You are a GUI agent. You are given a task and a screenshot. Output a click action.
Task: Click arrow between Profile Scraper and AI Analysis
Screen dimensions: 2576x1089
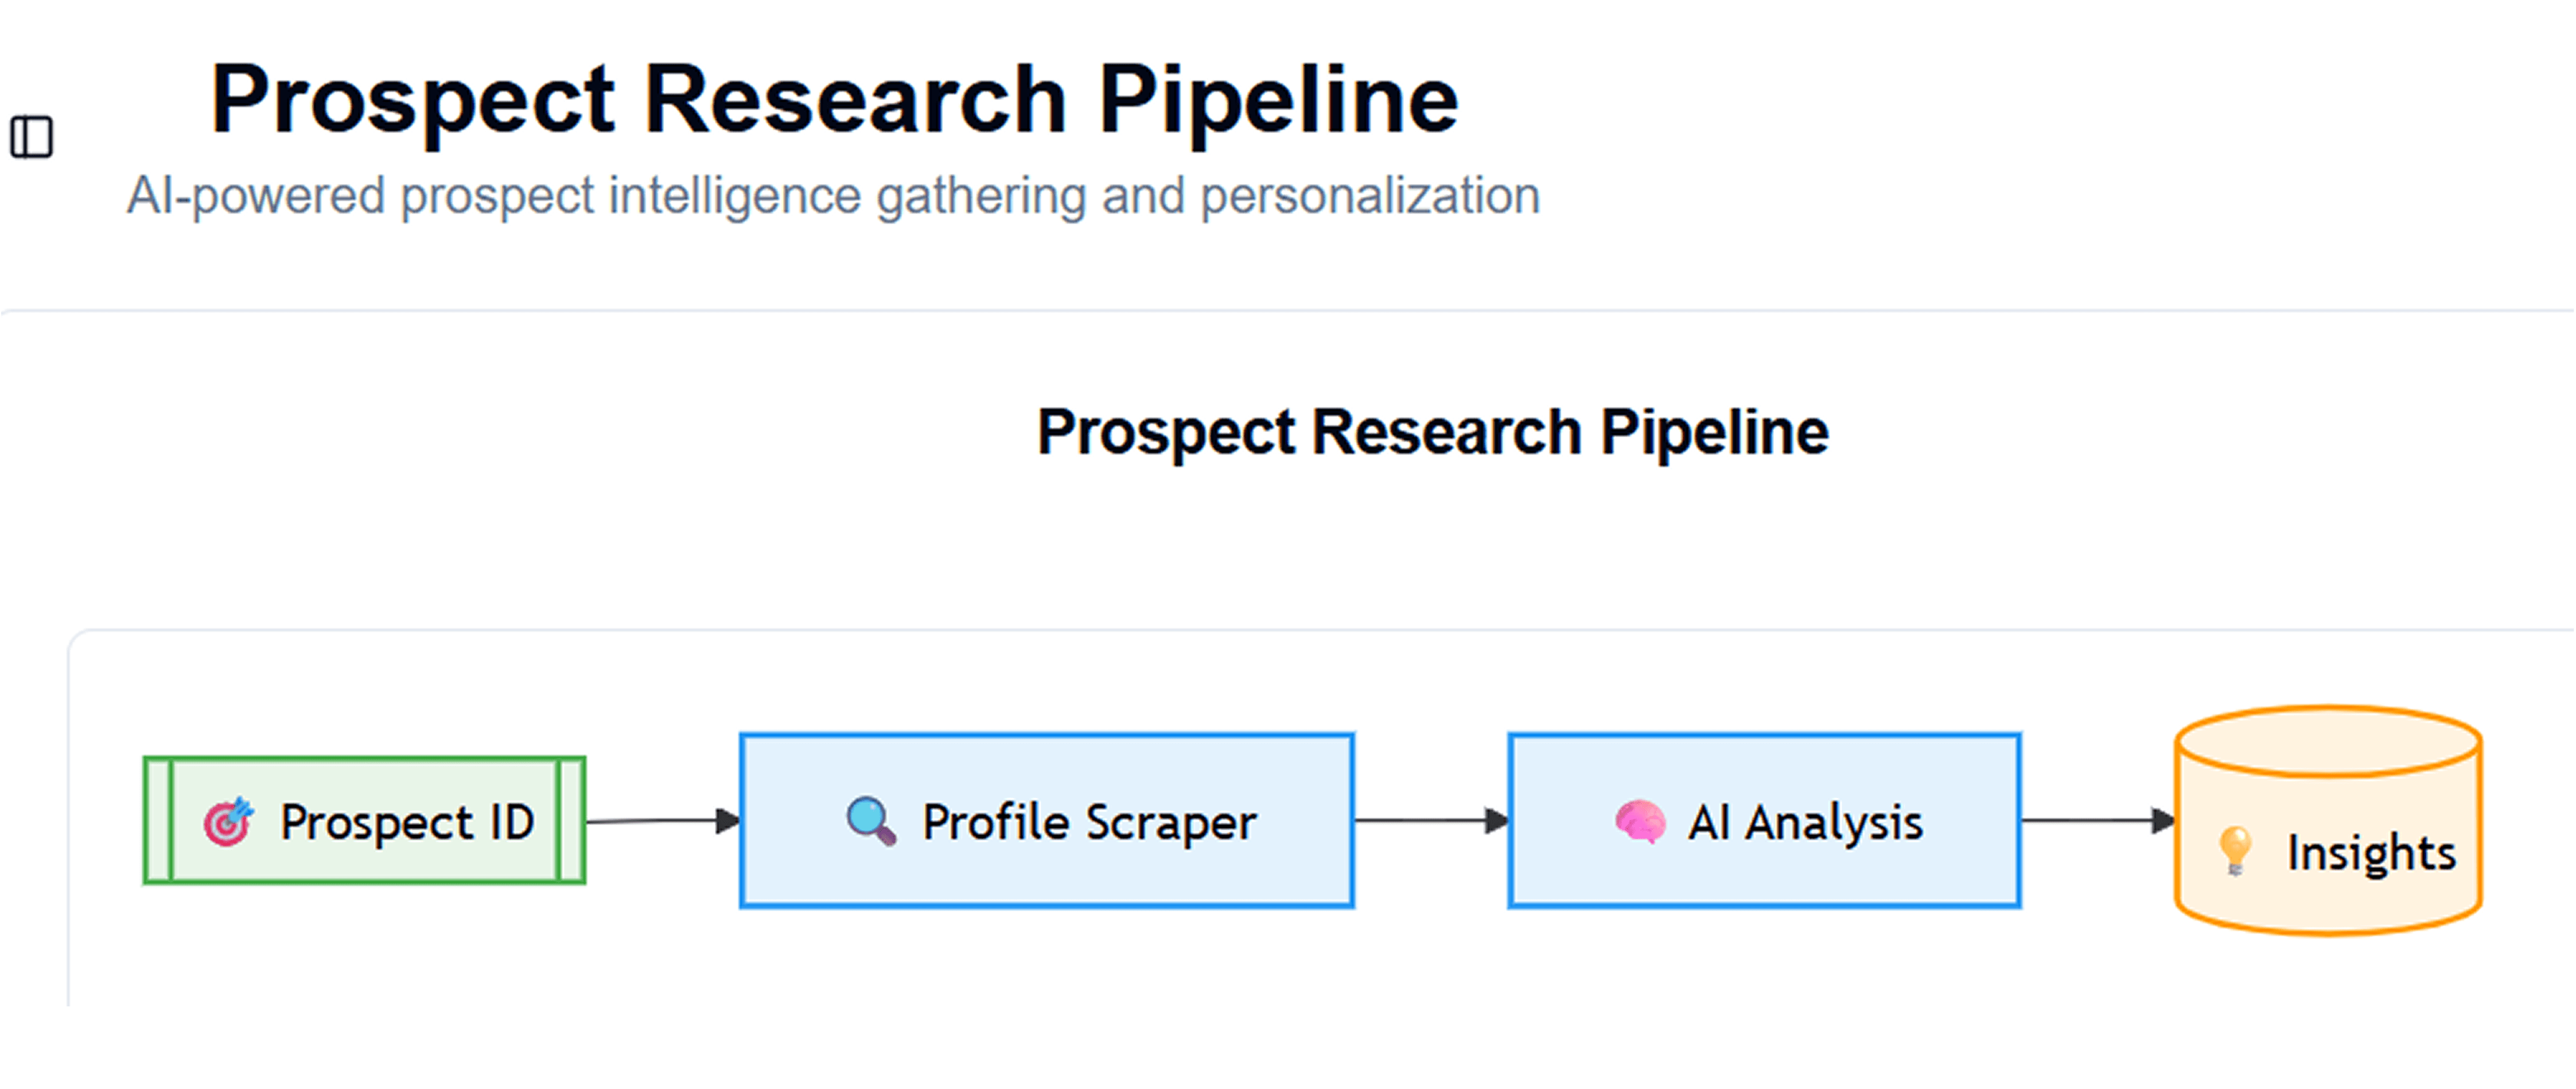pyautogui.click(x=1432, y=821)
